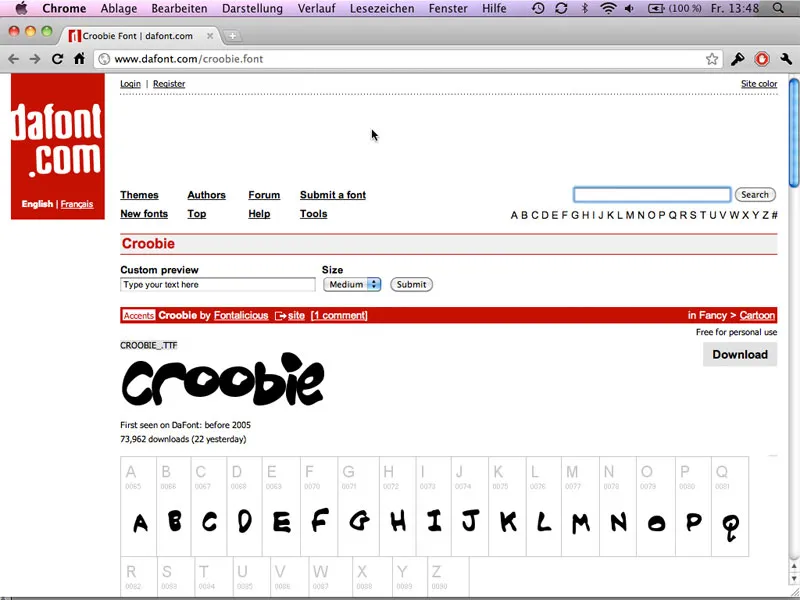Click the Search button

[755, 195]
